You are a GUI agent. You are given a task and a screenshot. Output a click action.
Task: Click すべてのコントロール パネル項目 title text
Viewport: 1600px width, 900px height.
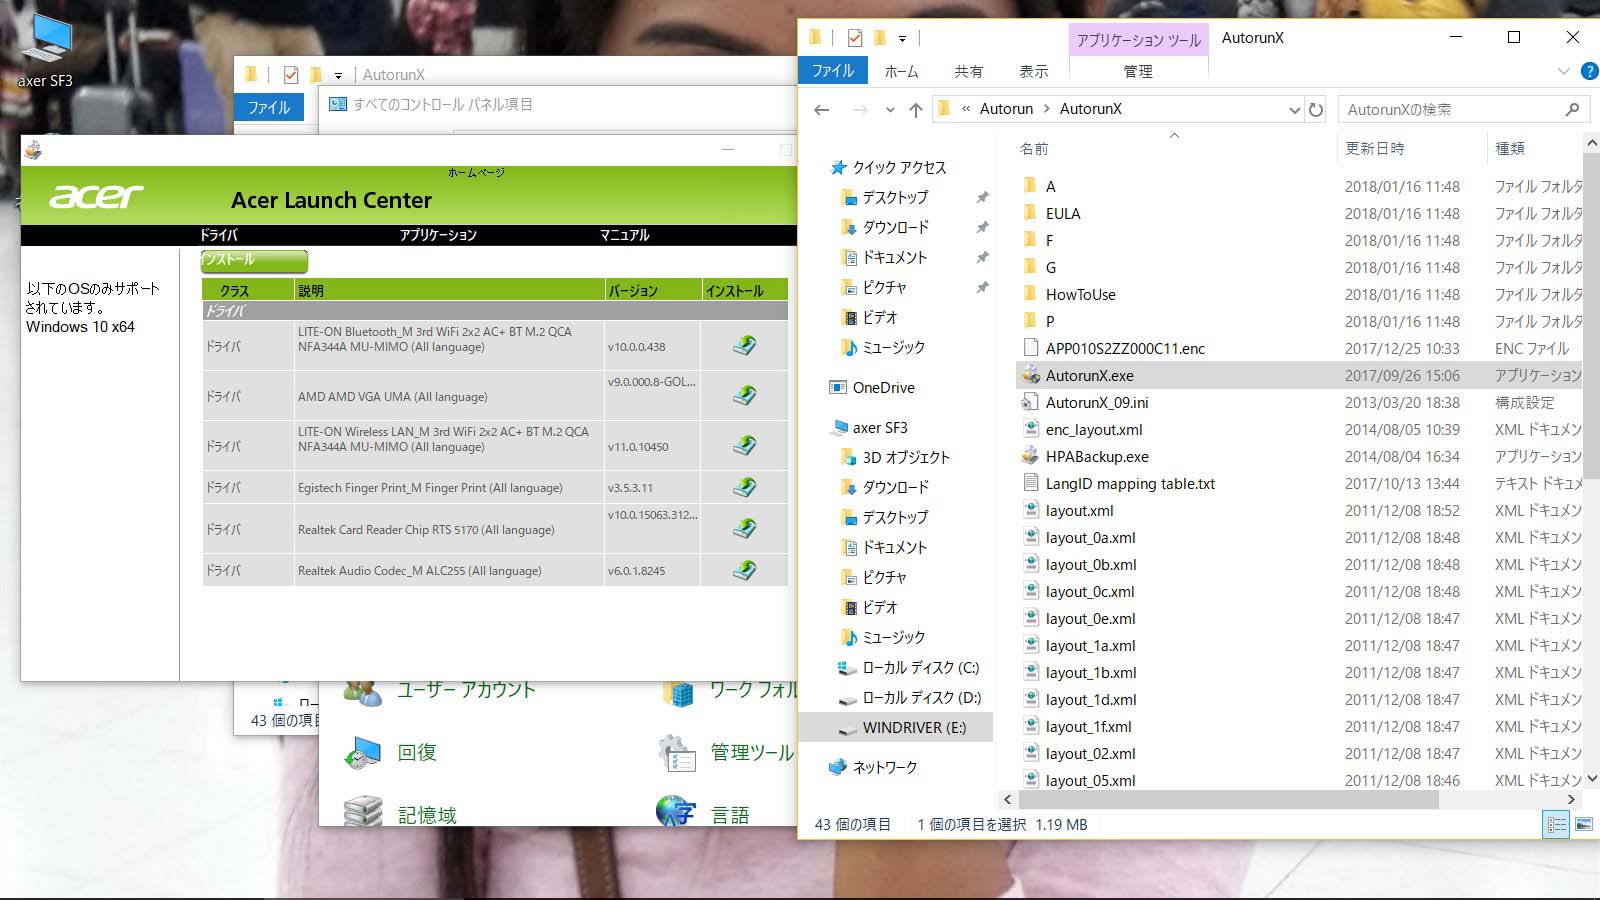tap(443, 104)
